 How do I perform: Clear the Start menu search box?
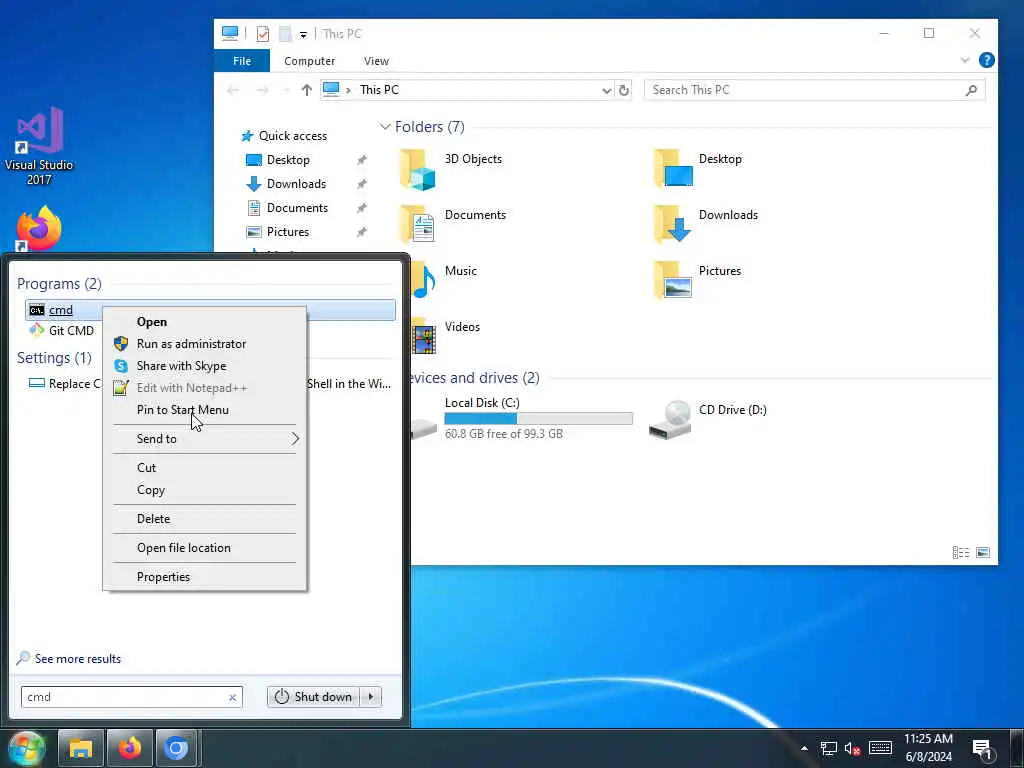click(232, 697)
